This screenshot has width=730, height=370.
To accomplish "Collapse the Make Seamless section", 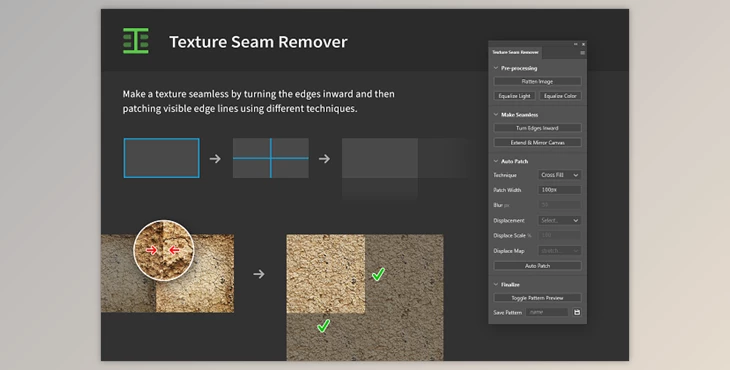I will [x=496, y=114].
